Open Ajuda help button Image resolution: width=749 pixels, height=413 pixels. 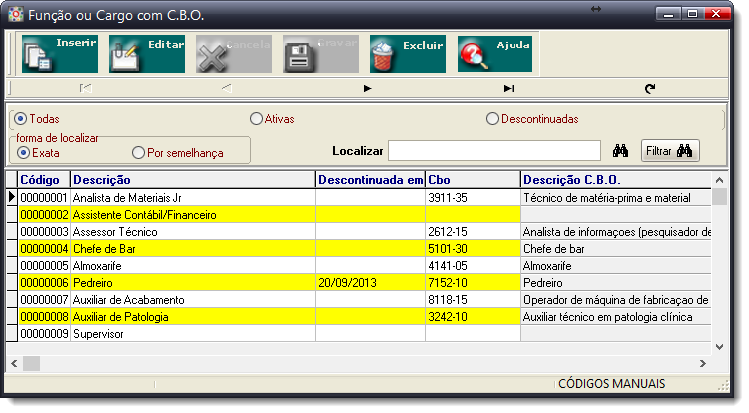[495, 54]
